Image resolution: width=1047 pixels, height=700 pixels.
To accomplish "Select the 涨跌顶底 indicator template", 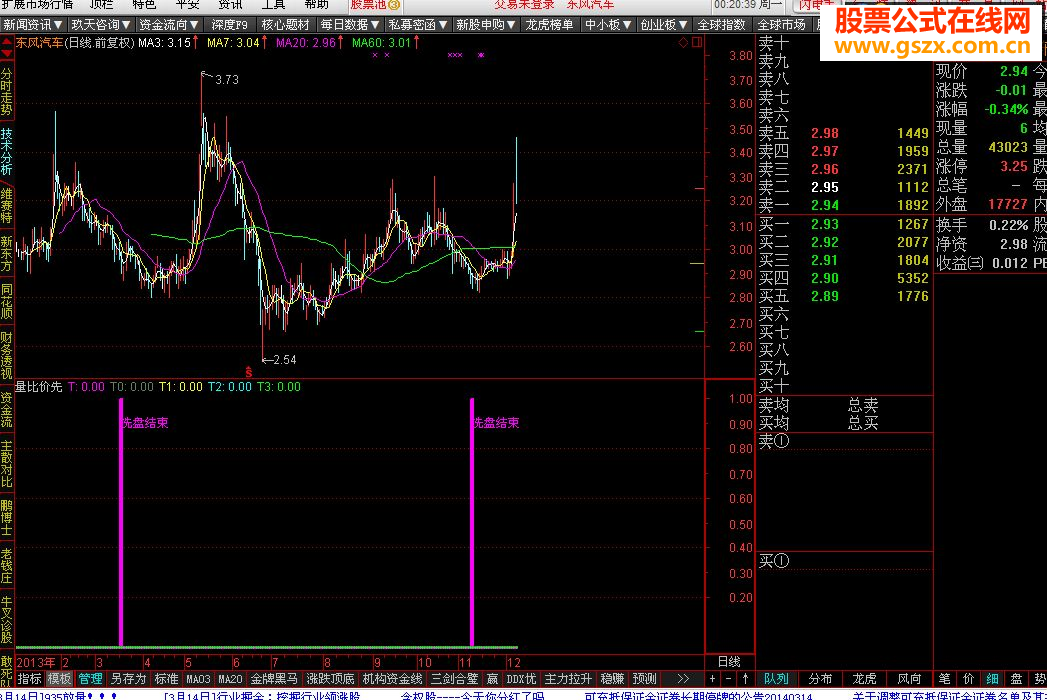I will pos(330,679).
